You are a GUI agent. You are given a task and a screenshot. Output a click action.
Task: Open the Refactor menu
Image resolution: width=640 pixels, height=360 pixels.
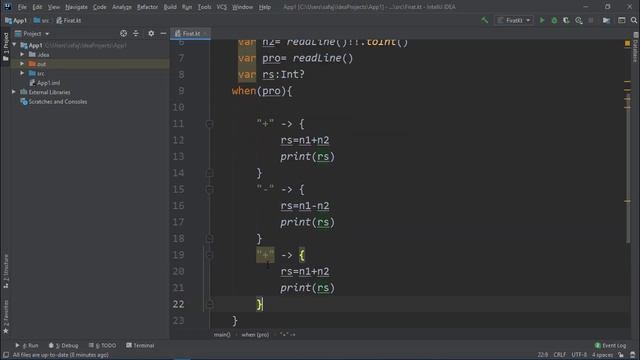147,7
